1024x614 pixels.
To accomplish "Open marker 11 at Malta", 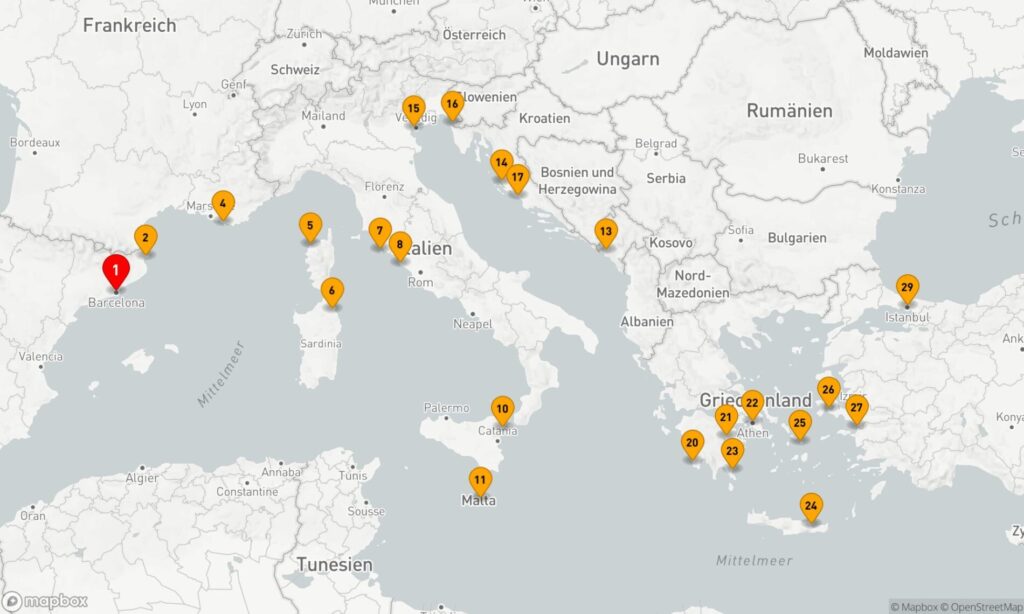I will (x=481, y=480).
